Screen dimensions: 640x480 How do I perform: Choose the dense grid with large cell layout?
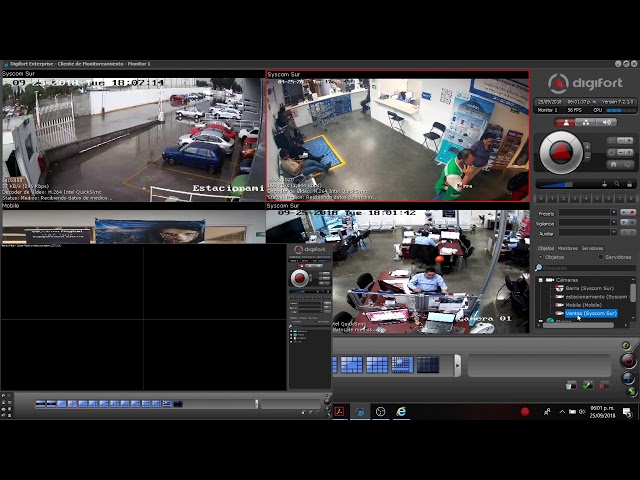pyautogui.click(x=402, y=364)
